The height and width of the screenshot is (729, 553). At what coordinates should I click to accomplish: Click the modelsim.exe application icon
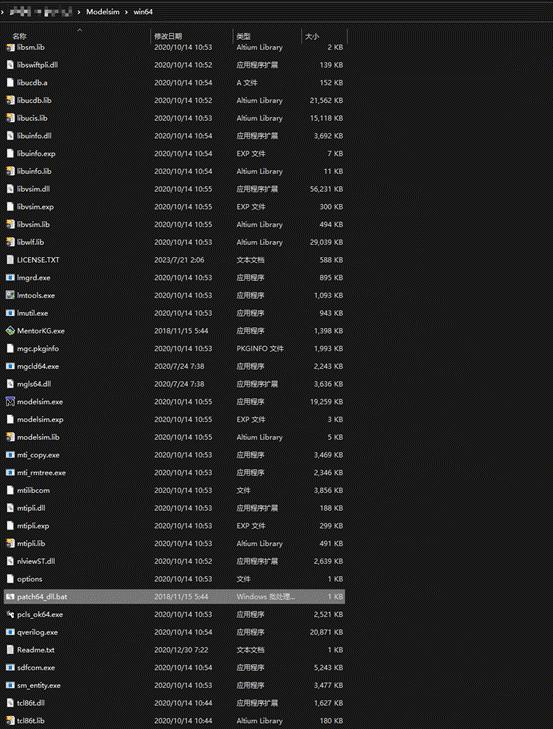click(10, 402)
